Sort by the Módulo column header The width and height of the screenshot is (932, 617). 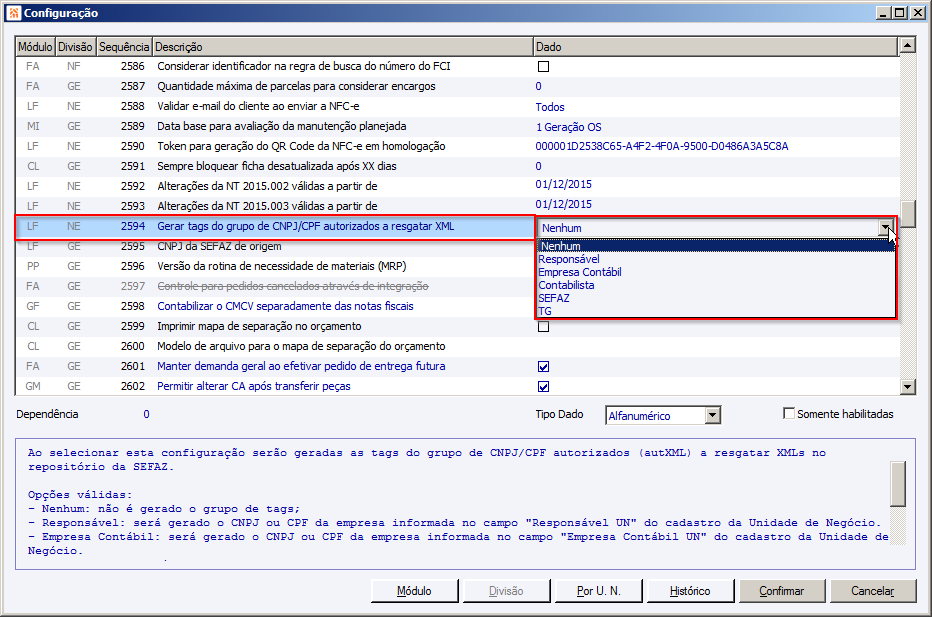click(35, 47)
